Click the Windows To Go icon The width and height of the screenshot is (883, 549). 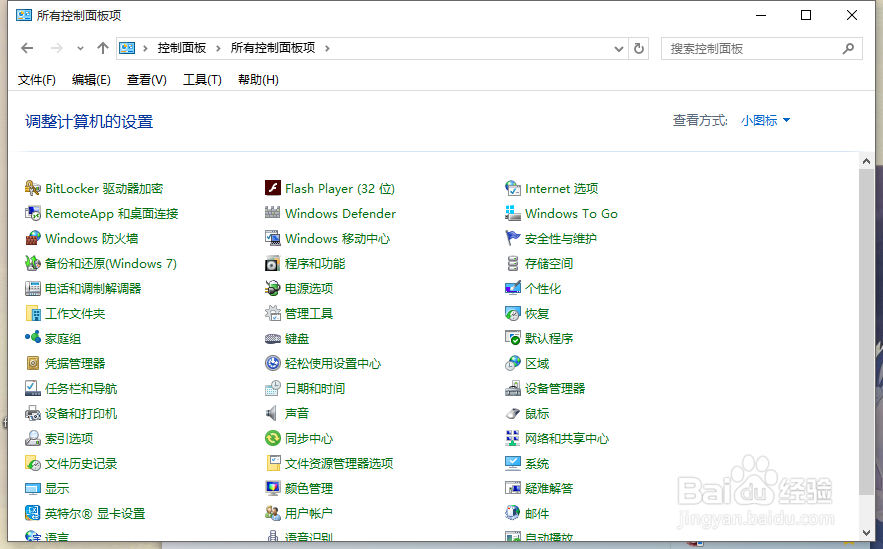click(513, 213)
